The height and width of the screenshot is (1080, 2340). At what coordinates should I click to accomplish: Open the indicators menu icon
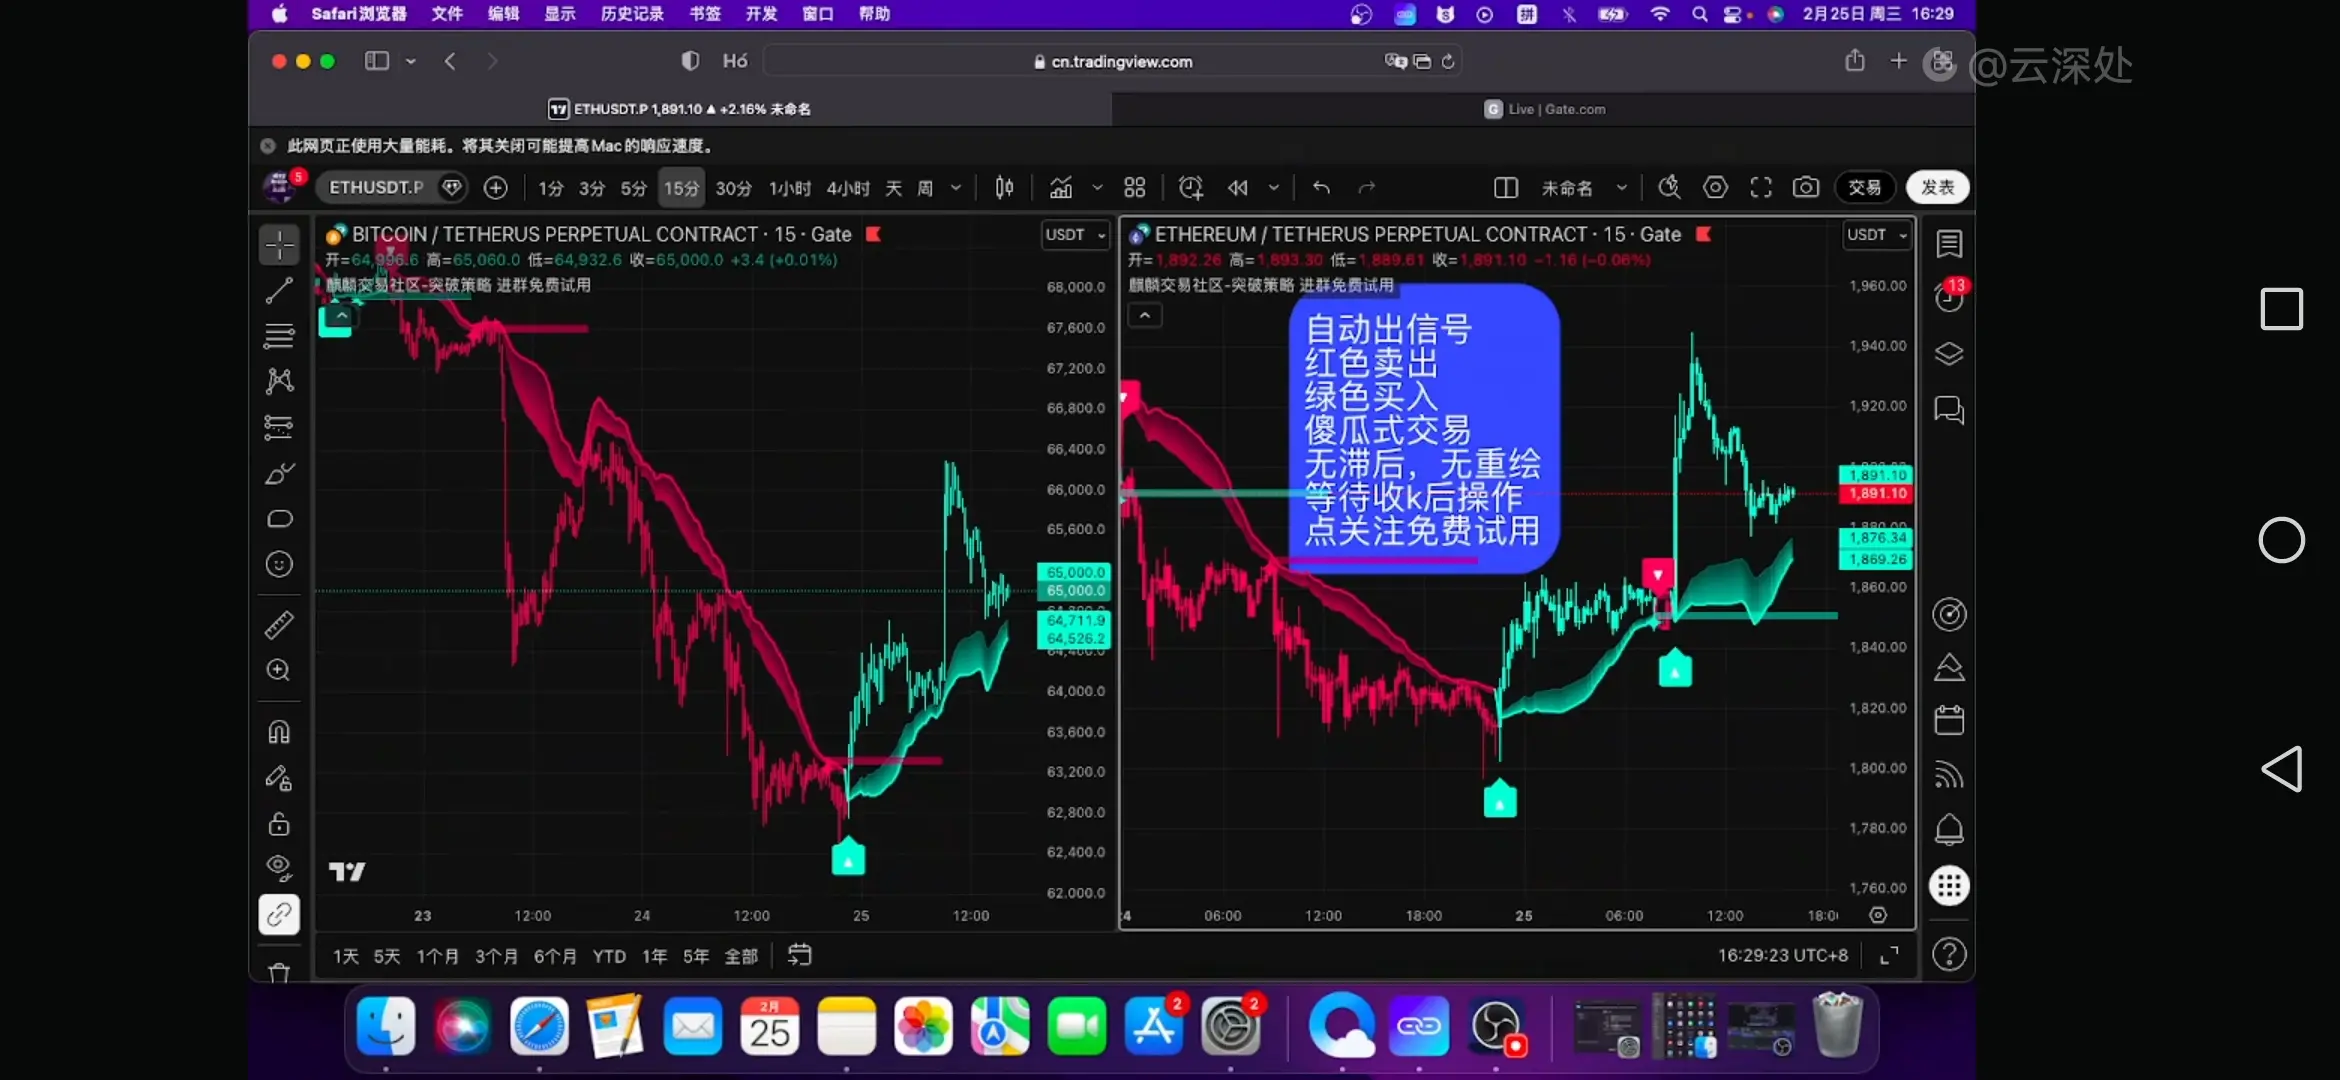click(x=1061, y=187)
